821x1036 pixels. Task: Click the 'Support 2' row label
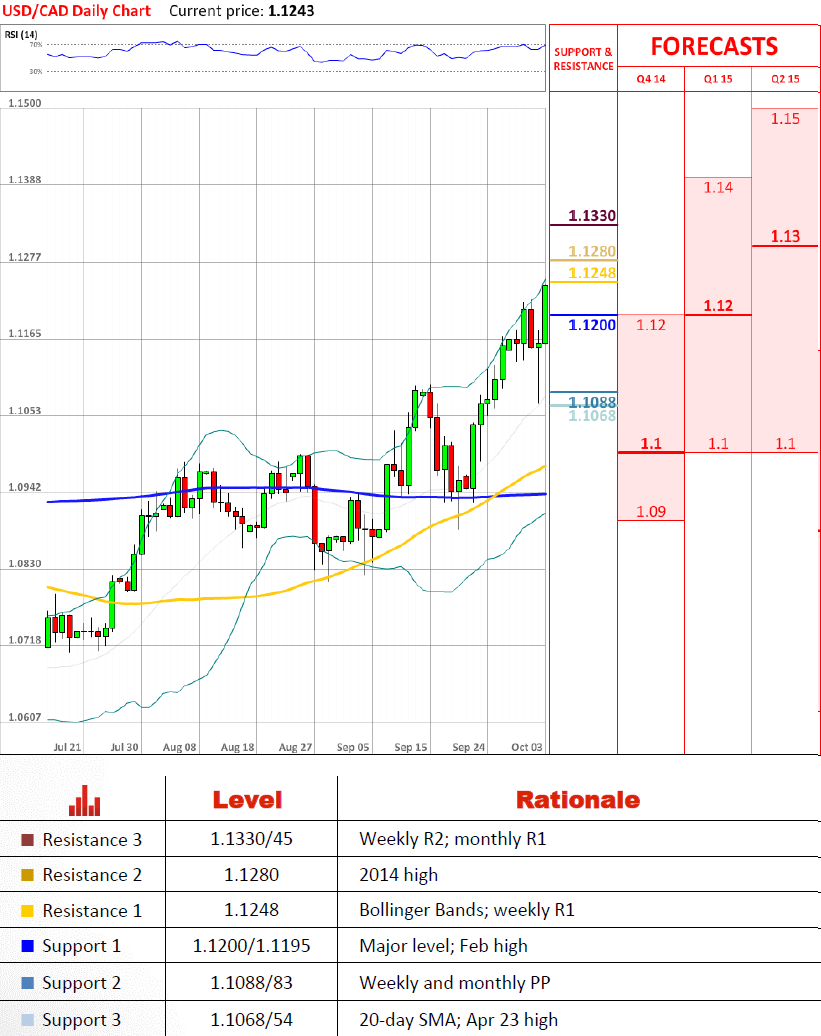[81, 983]
